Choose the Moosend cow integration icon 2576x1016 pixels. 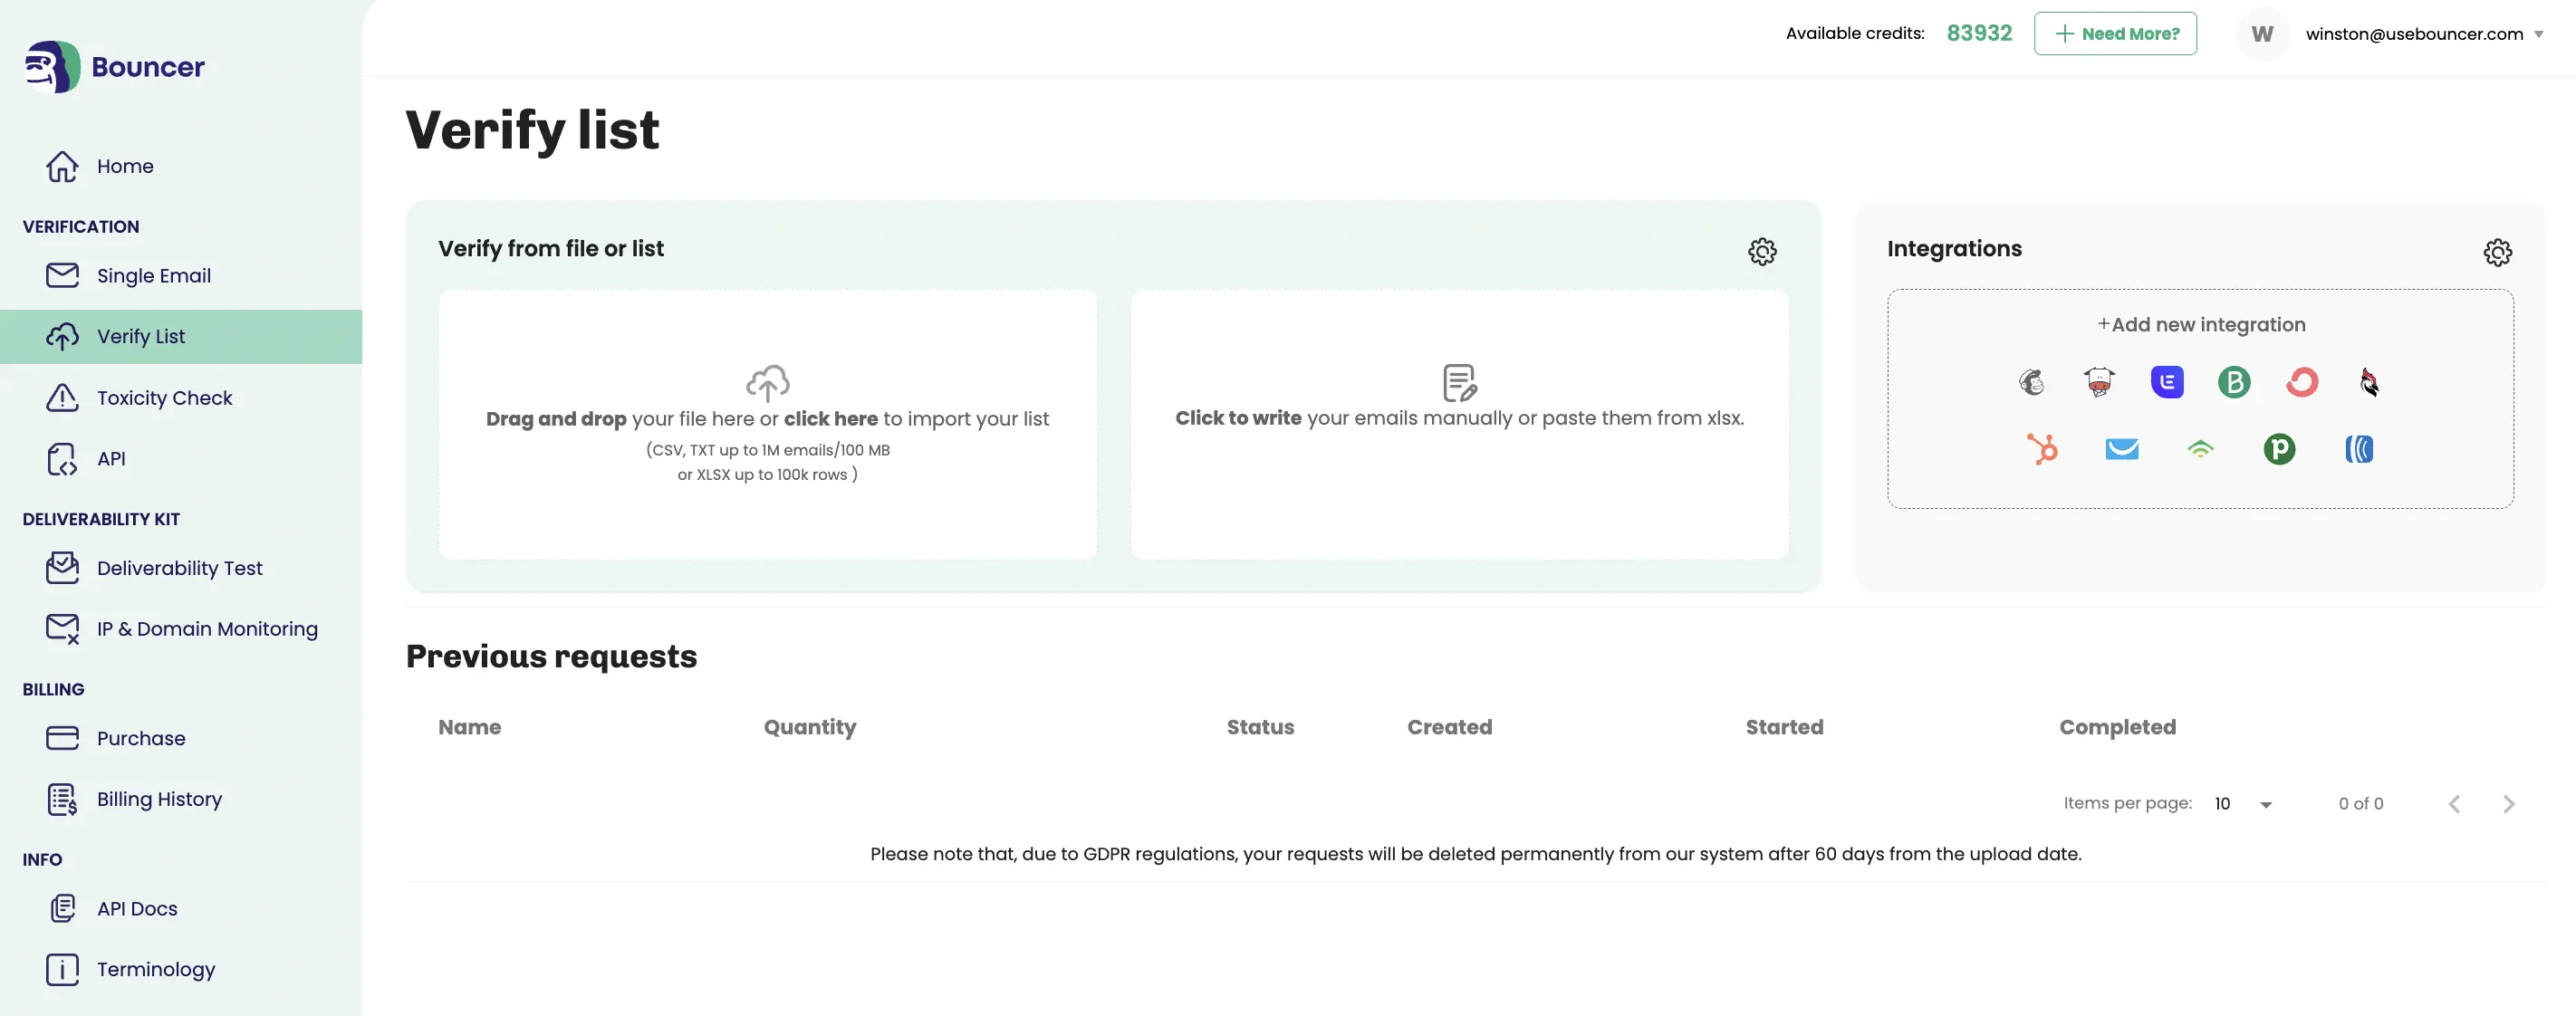(x=2099, y=382)
